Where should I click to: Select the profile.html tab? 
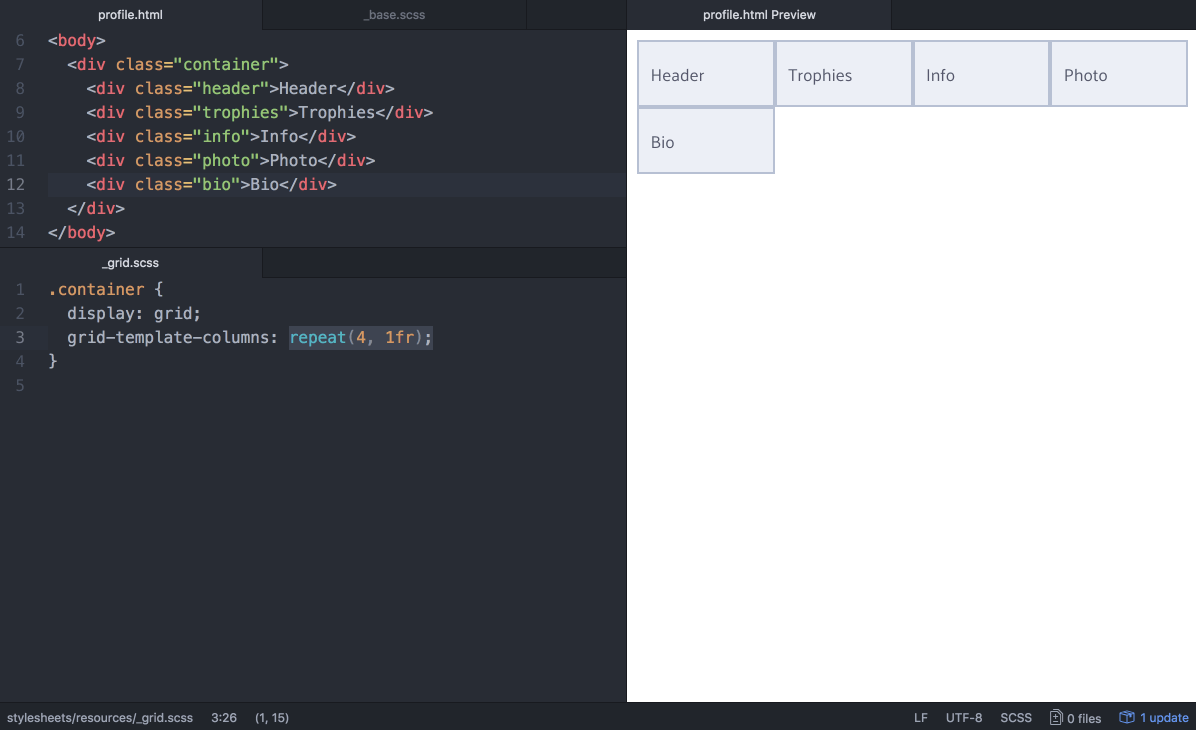[x=130, y=15]
